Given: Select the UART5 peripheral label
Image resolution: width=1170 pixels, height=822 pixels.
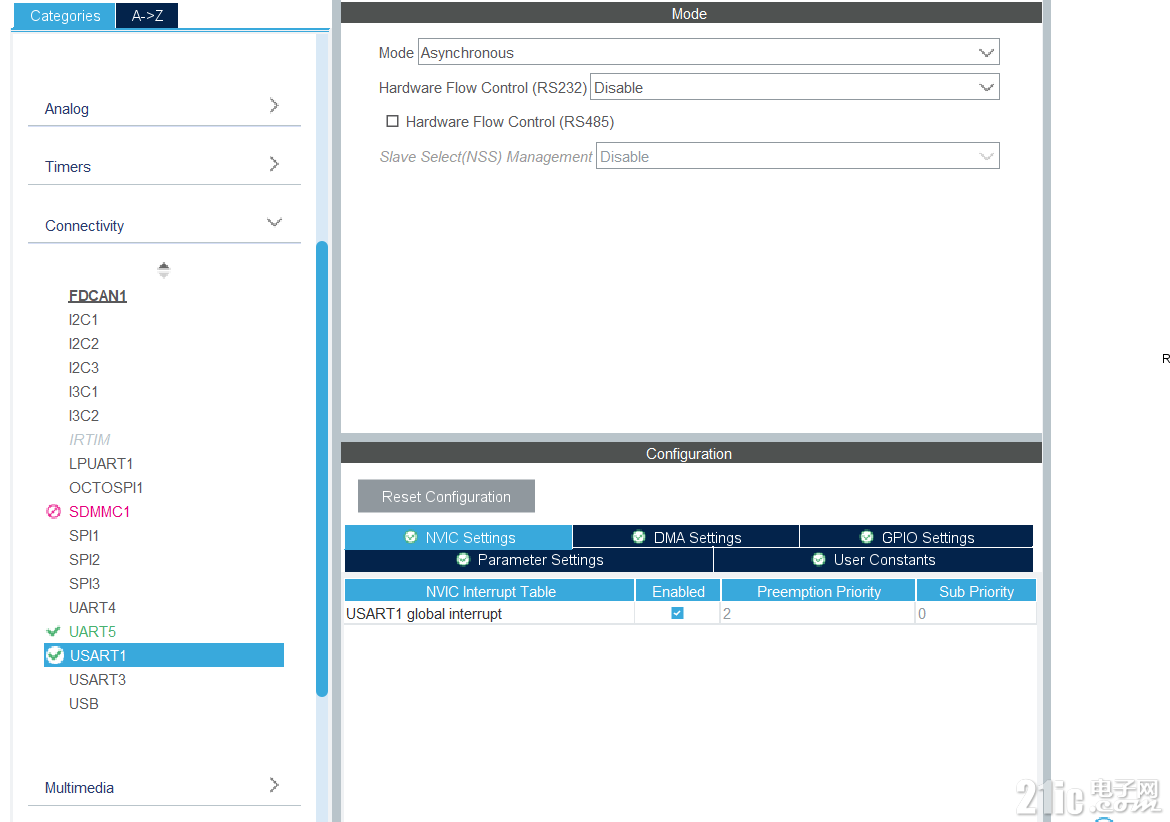Looking at the screenshot, I should (93, 632).
